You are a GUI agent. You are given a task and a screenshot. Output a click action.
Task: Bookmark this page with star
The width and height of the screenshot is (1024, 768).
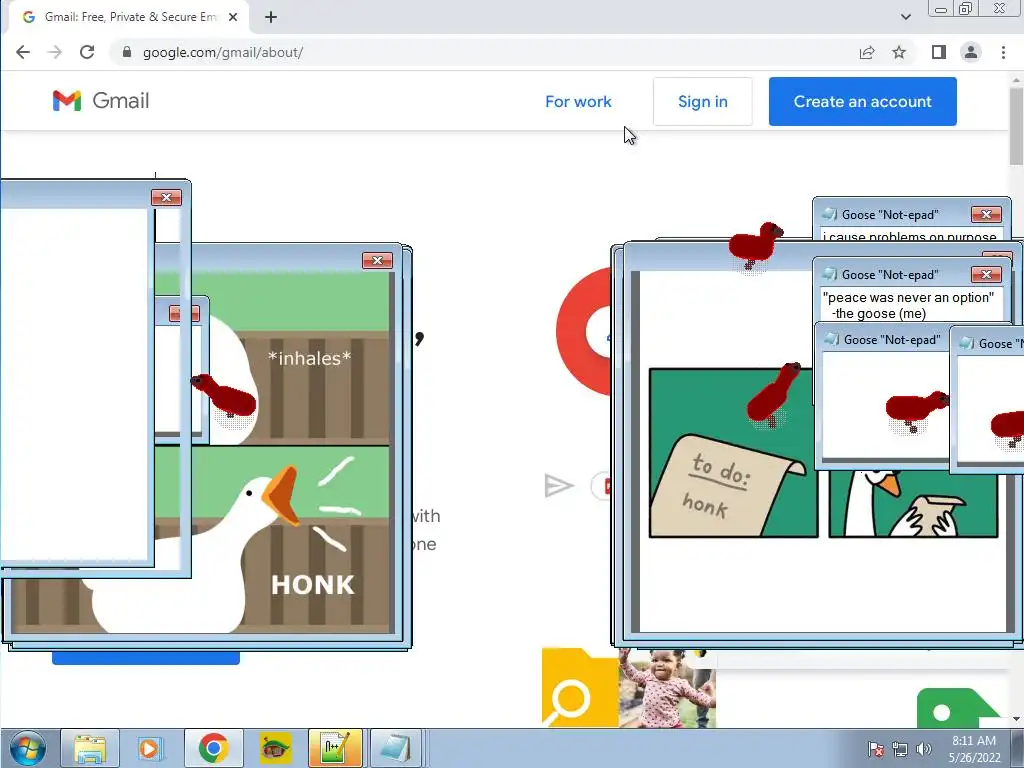[899, 52]
